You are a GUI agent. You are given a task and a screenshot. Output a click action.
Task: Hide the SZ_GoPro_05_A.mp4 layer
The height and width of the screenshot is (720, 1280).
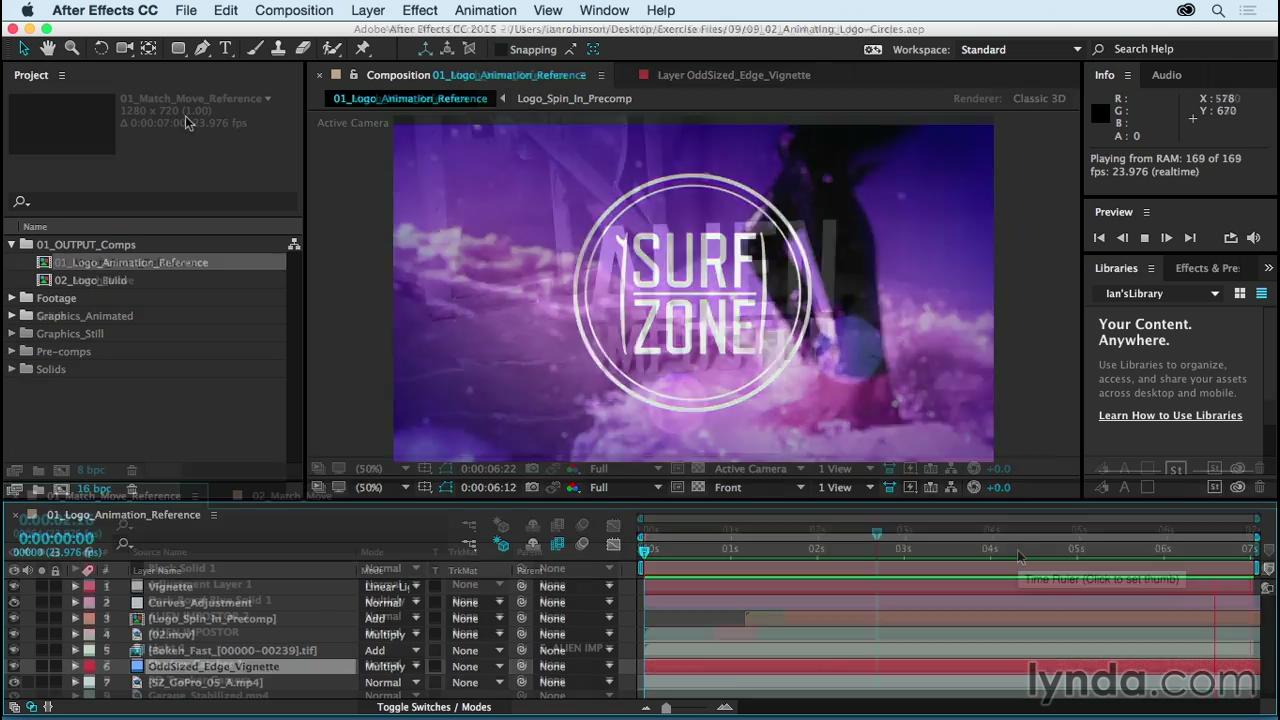click(x=14, y=682)
